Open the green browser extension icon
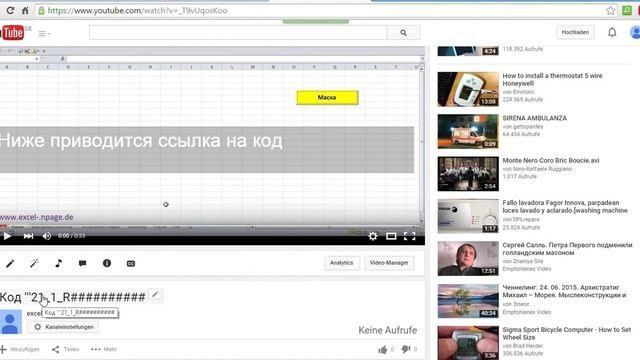Image resolution: width=640 pixels, height=360 pixels. click(627, 11)
